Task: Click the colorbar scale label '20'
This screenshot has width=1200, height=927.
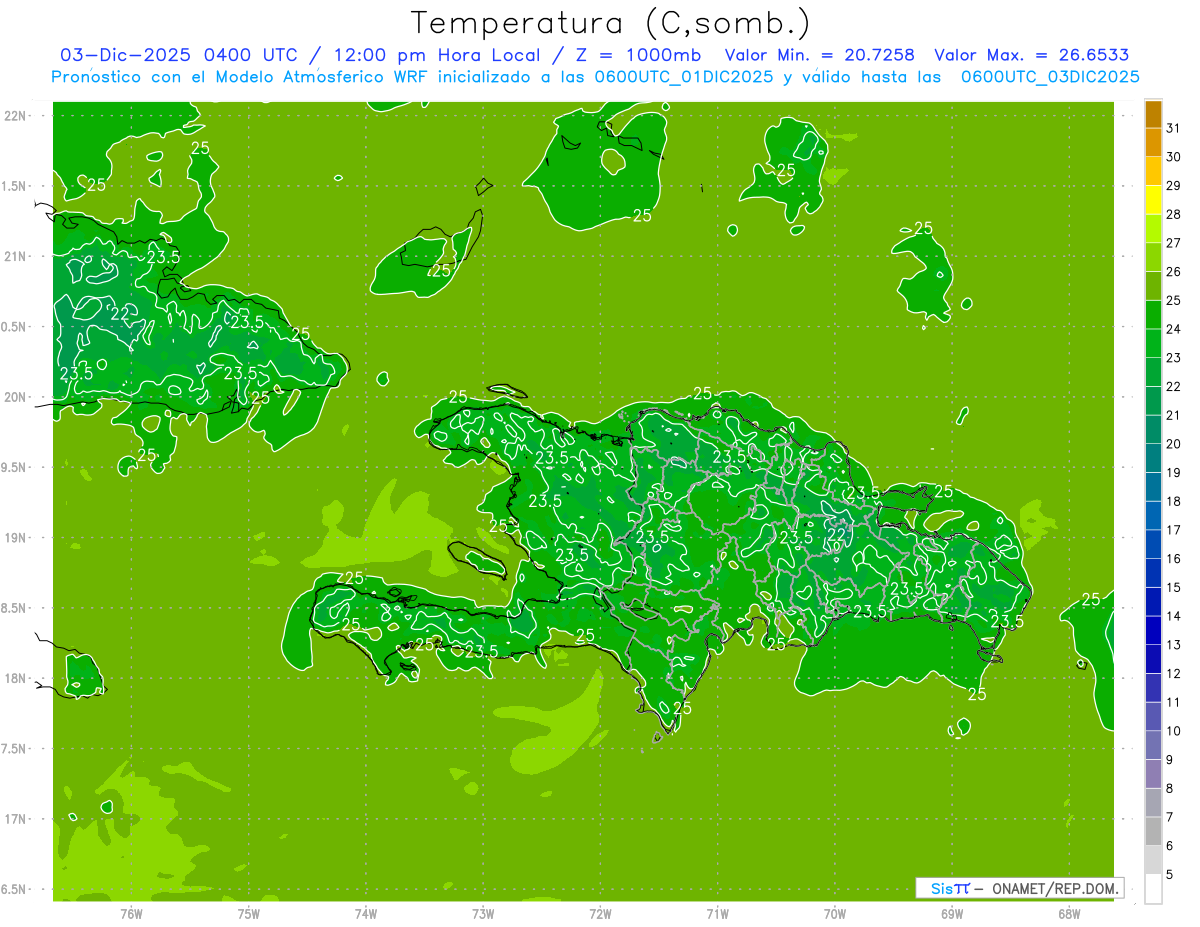Action: (1173, 444)
